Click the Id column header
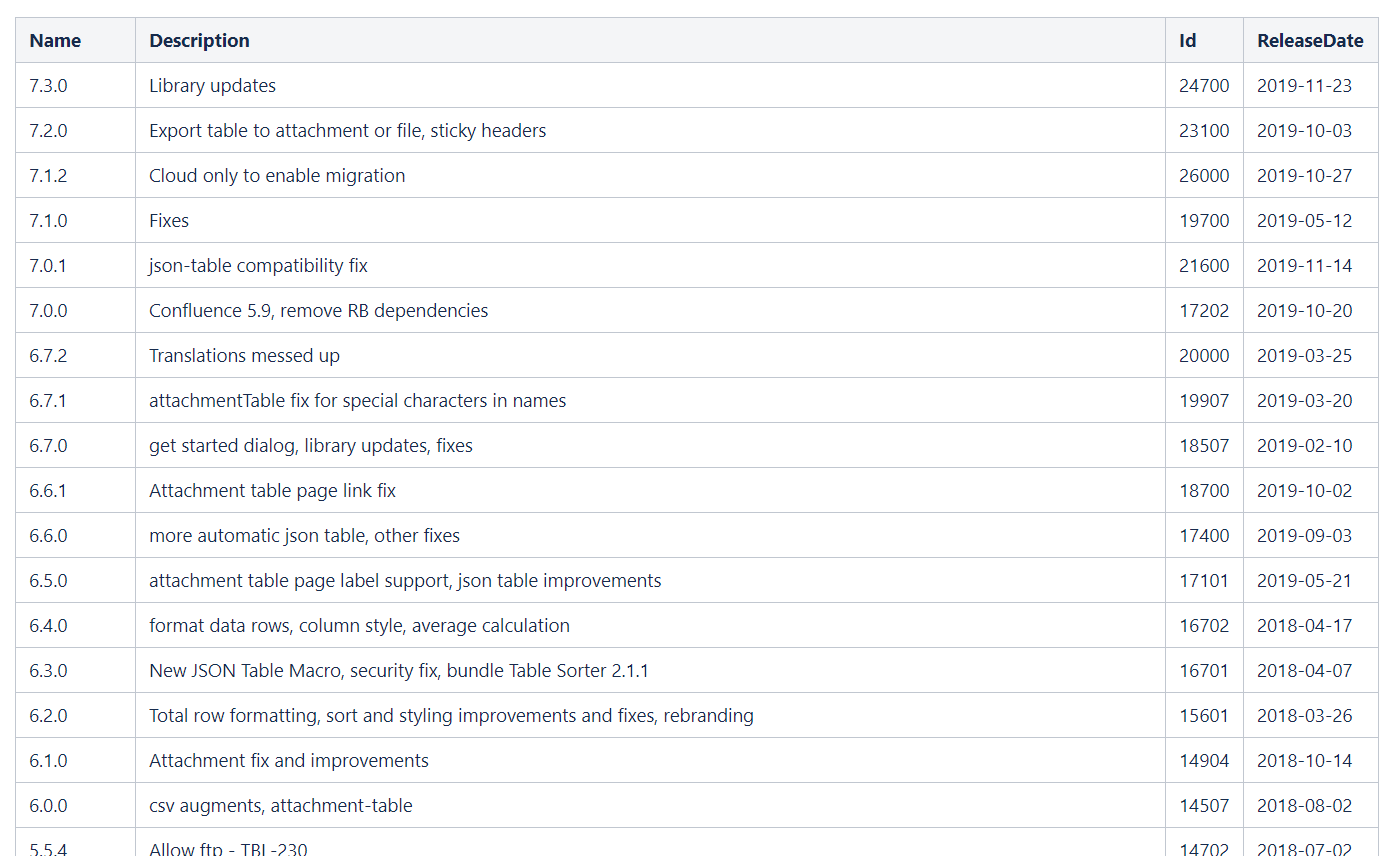The image size is (1388, 856). click(x=1187, y=41)
